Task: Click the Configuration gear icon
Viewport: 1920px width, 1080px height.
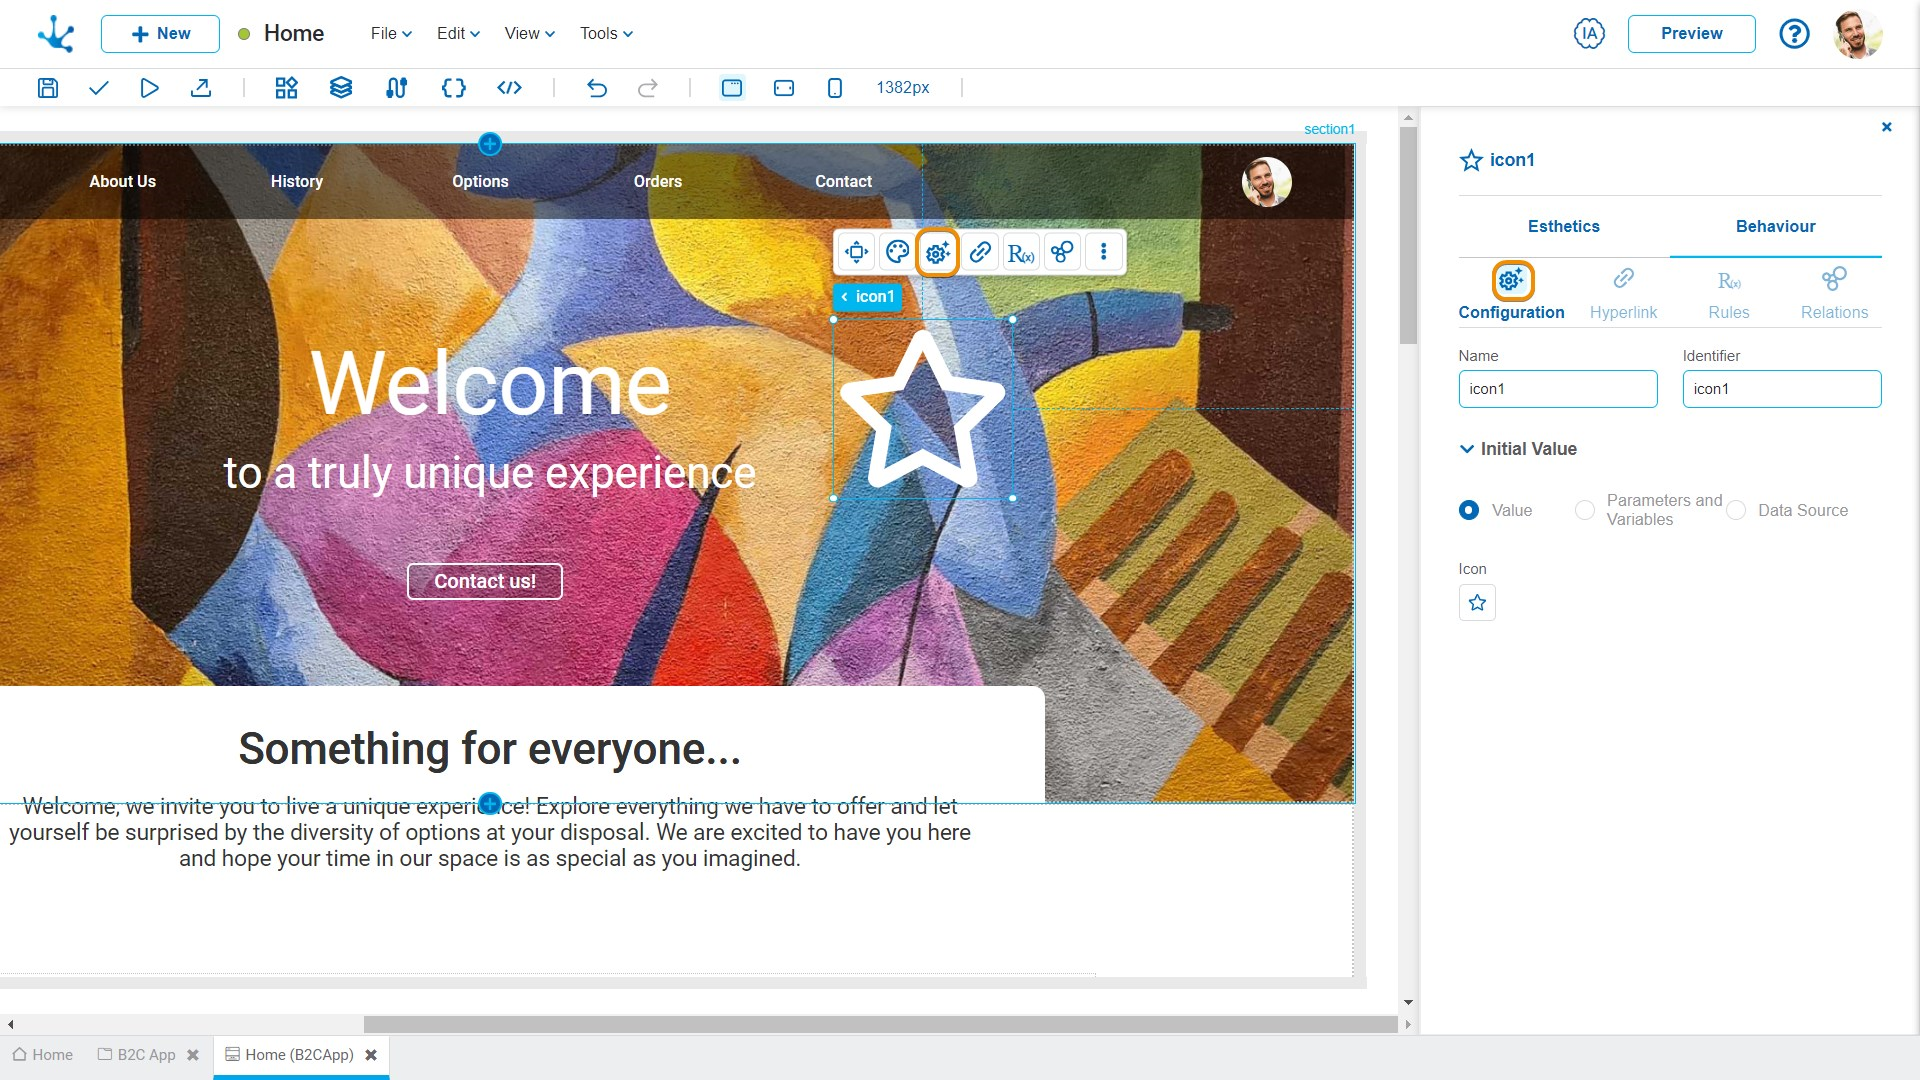Action: point(1513,278)
